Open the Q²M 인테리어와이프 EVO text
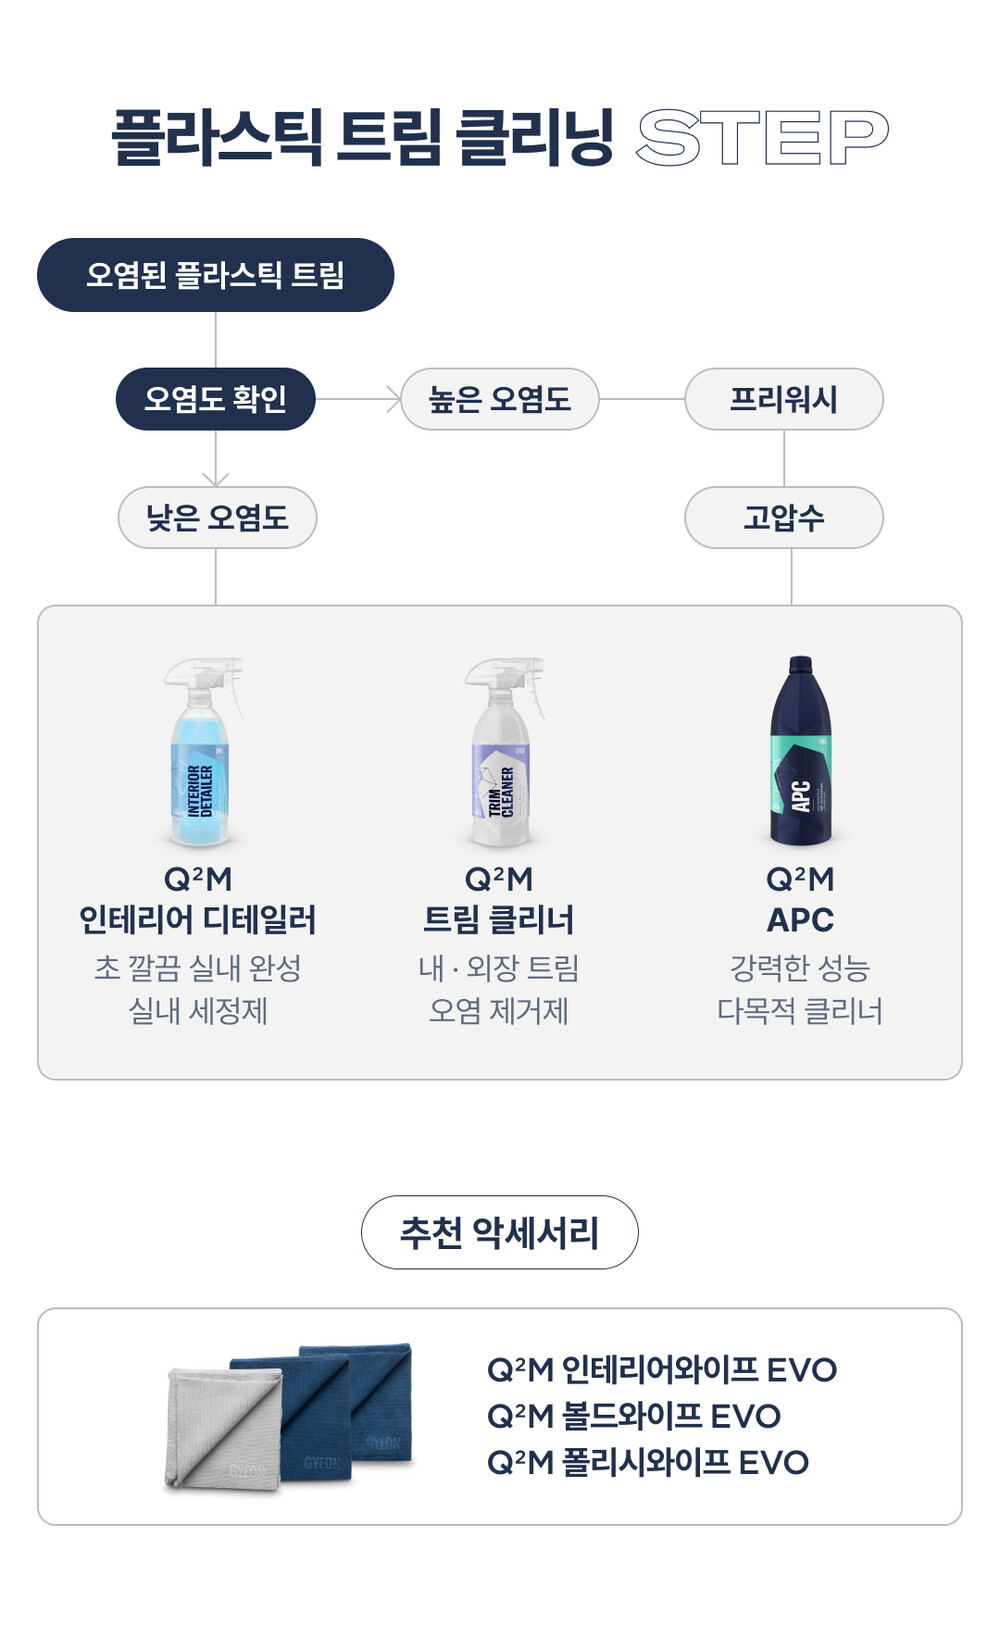 661,1370
